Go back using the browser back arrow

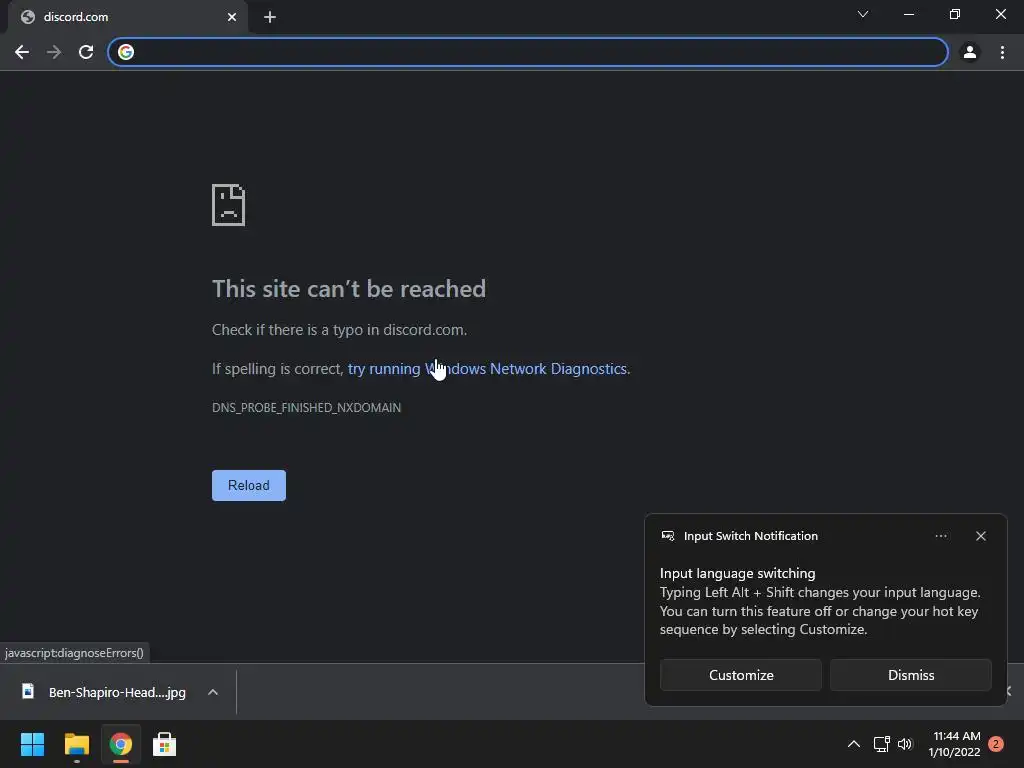point(22,52)
